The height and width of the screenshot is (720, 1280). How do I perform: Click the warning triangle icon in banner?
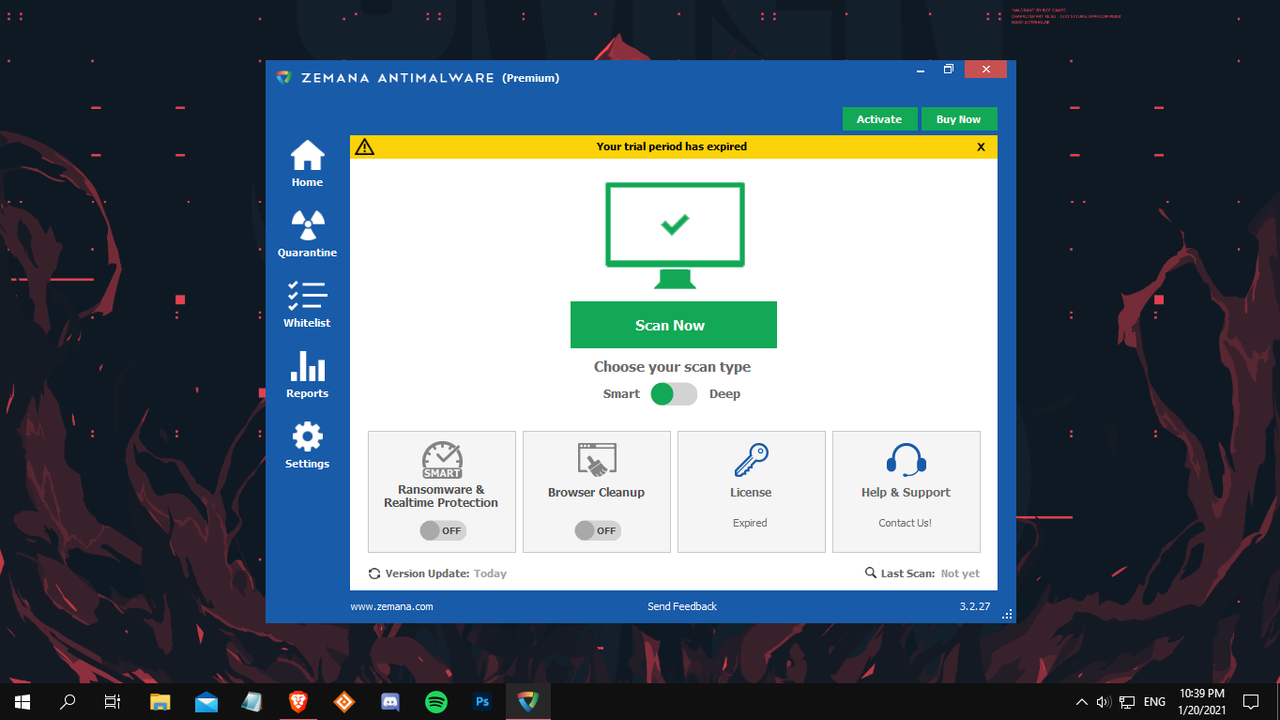click(365, 147)
